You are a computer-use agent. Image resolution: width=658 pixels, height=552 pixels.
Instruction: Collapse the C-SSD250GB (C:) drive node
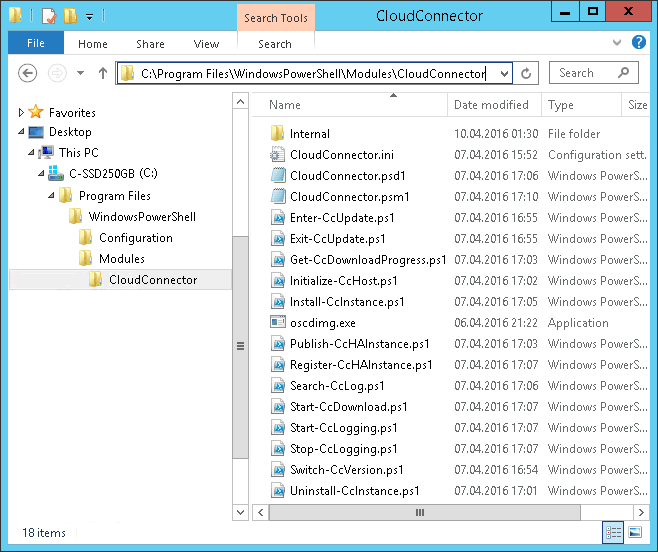[41, 173]
